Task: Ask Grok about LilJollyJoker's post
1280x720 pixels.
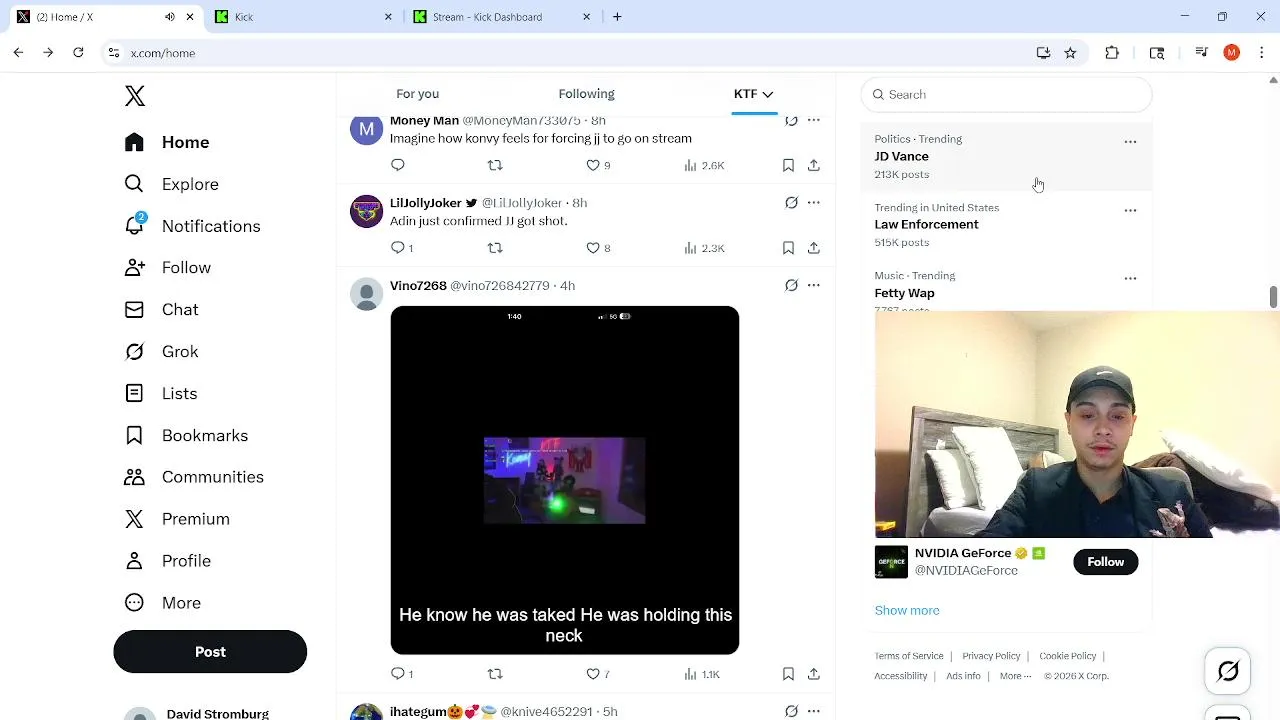Action: (x=791, y=203)
